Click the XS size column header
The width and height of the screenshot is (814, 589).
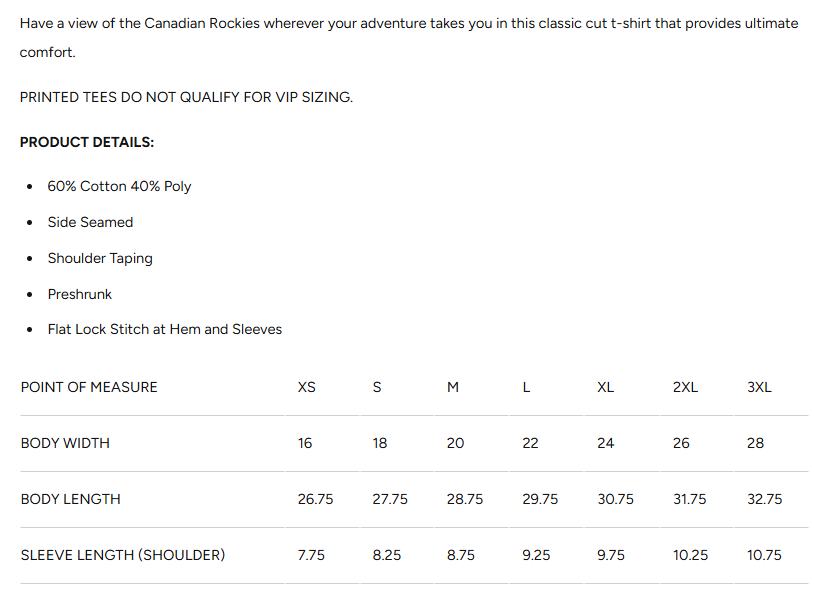[x=306, y=387]
